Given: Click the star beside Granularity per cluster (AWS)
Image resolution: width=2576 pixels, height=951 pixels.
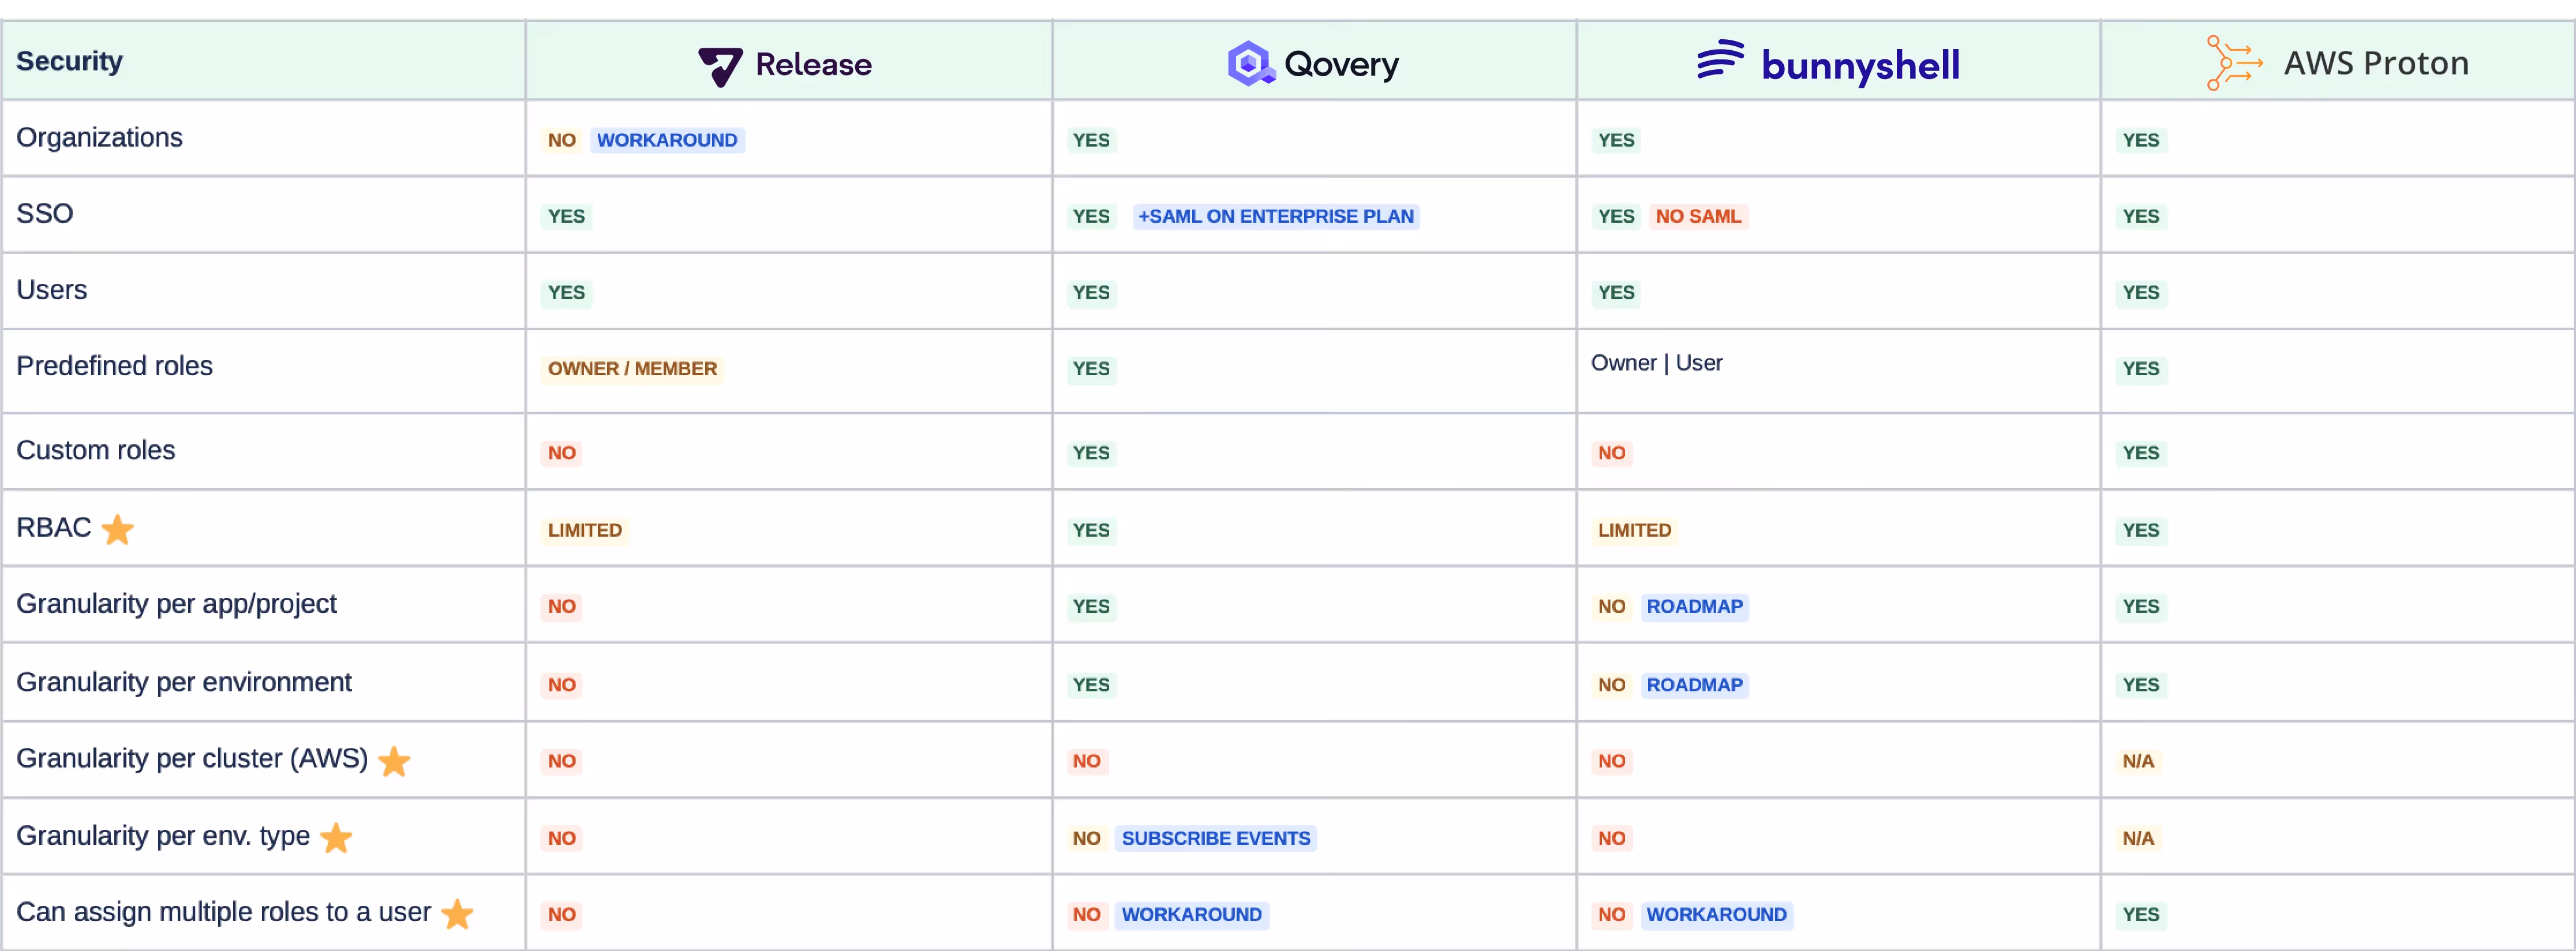Looking at the screenshot, I should click(x=394, y=761).
